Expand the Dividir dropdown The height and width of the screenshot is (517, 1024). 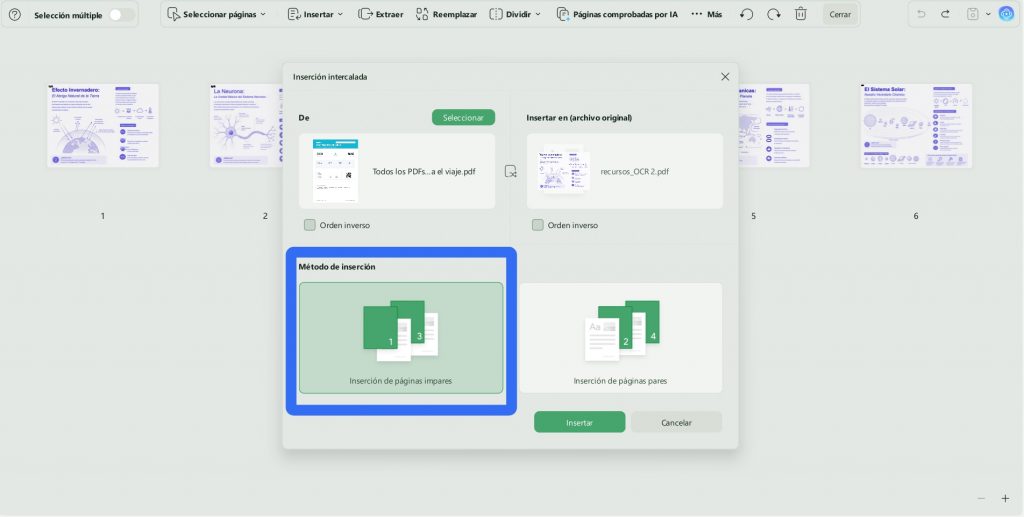pos(515,14)
